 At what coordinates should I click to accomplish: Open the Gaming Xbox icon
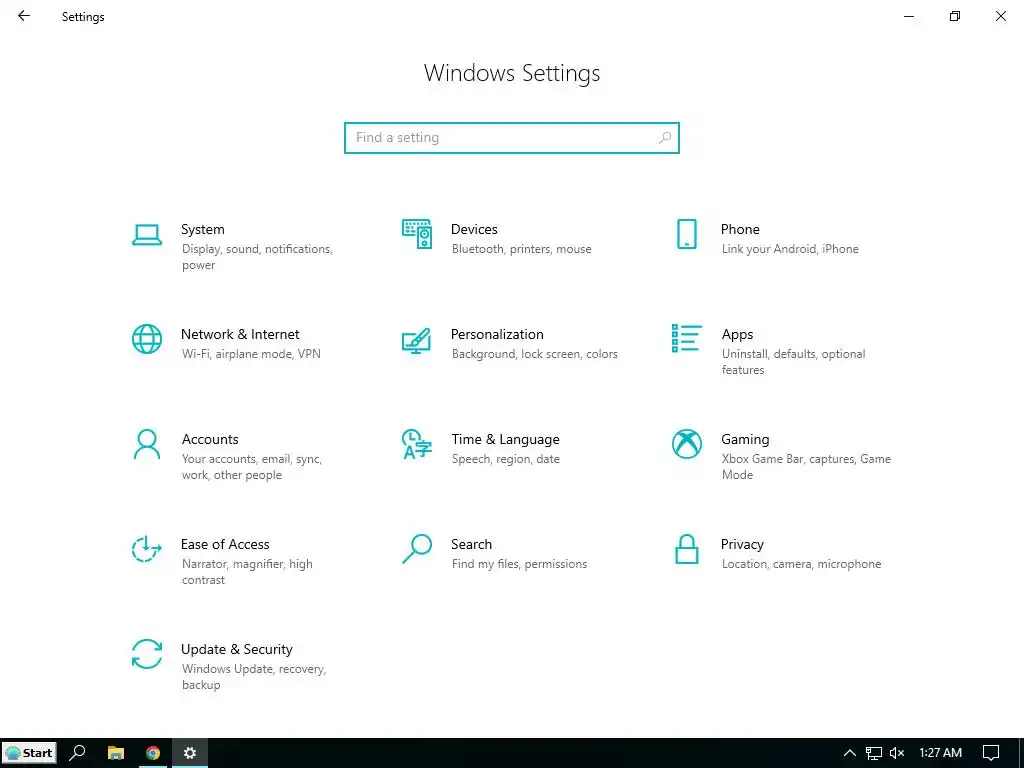[686, 444]
